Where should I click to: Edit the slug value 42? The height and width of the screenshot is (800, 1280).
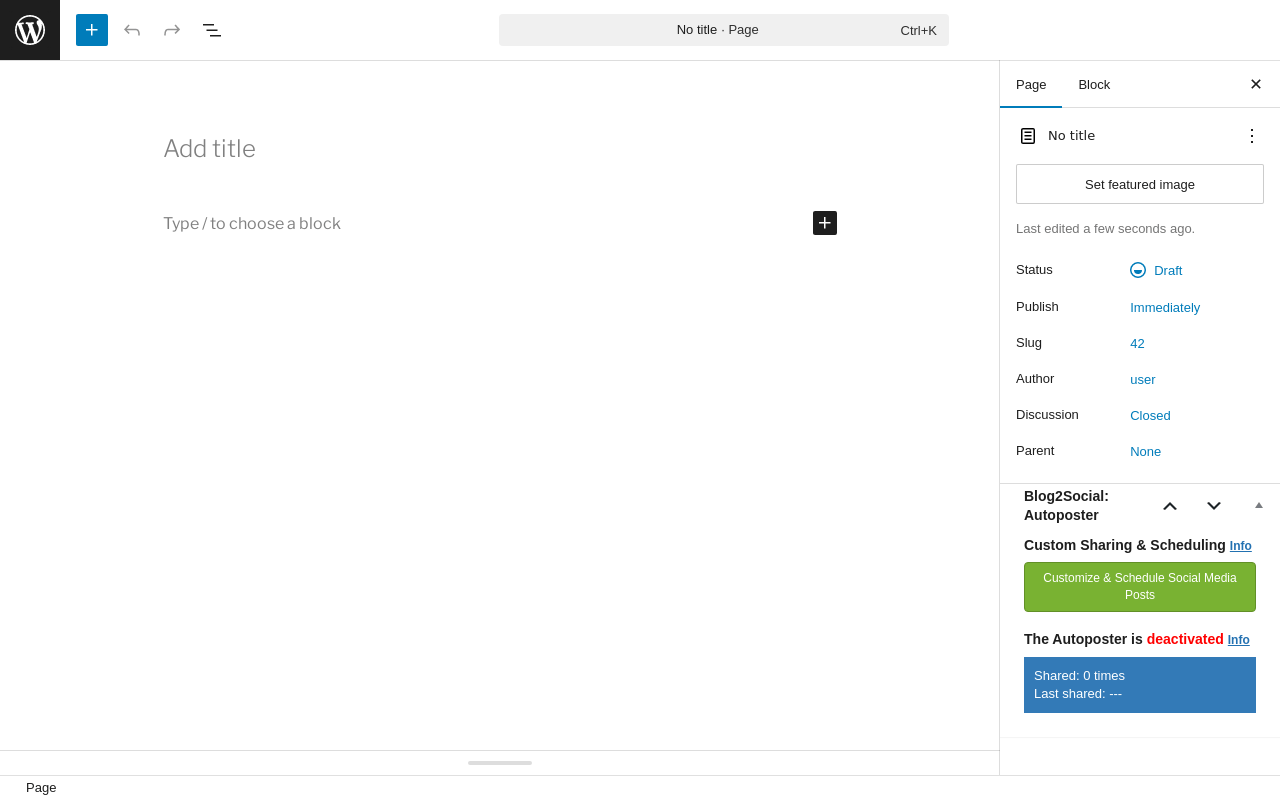pos(1138,343)
